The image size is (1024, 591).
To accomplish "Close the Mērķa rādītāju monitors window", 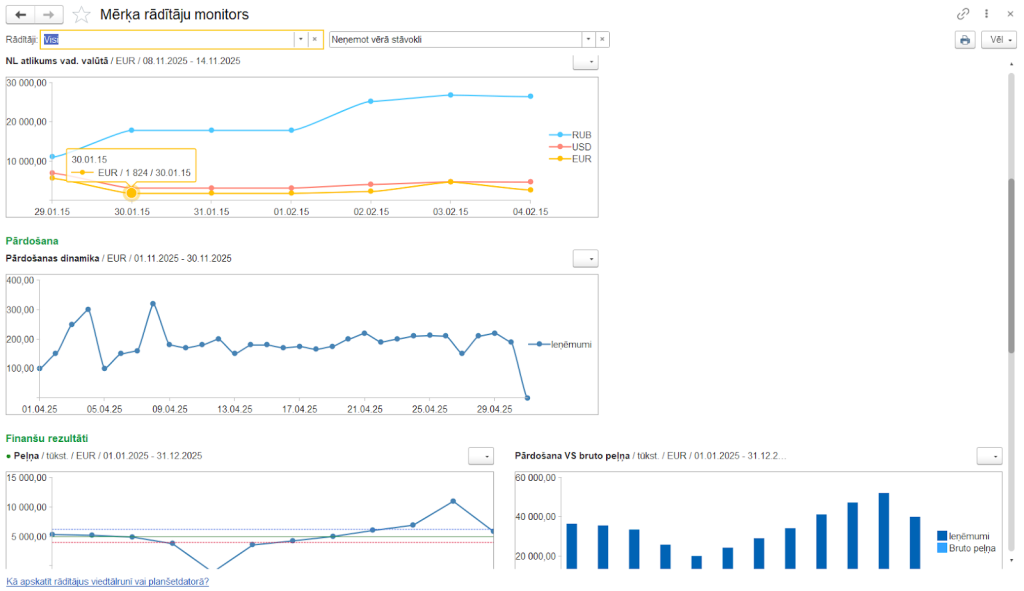I will (1009, 14).
